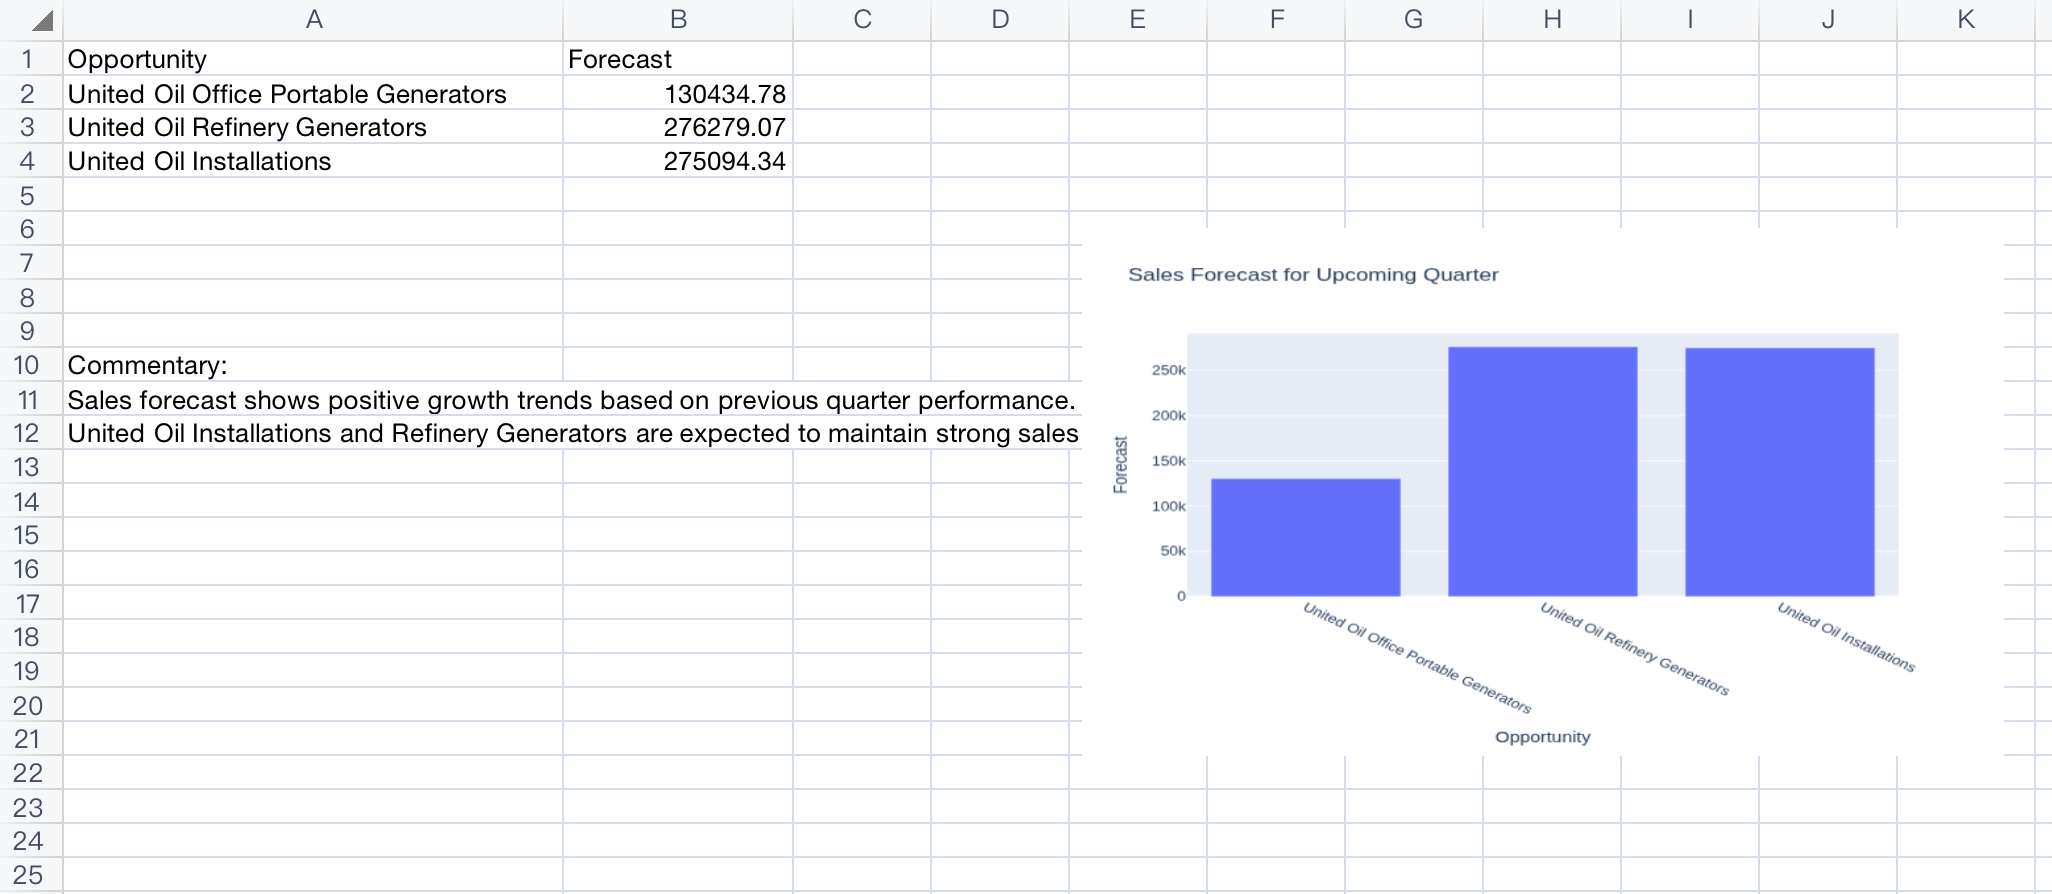Click the select-all corner triangle
2052x894 pixels.
42,20
